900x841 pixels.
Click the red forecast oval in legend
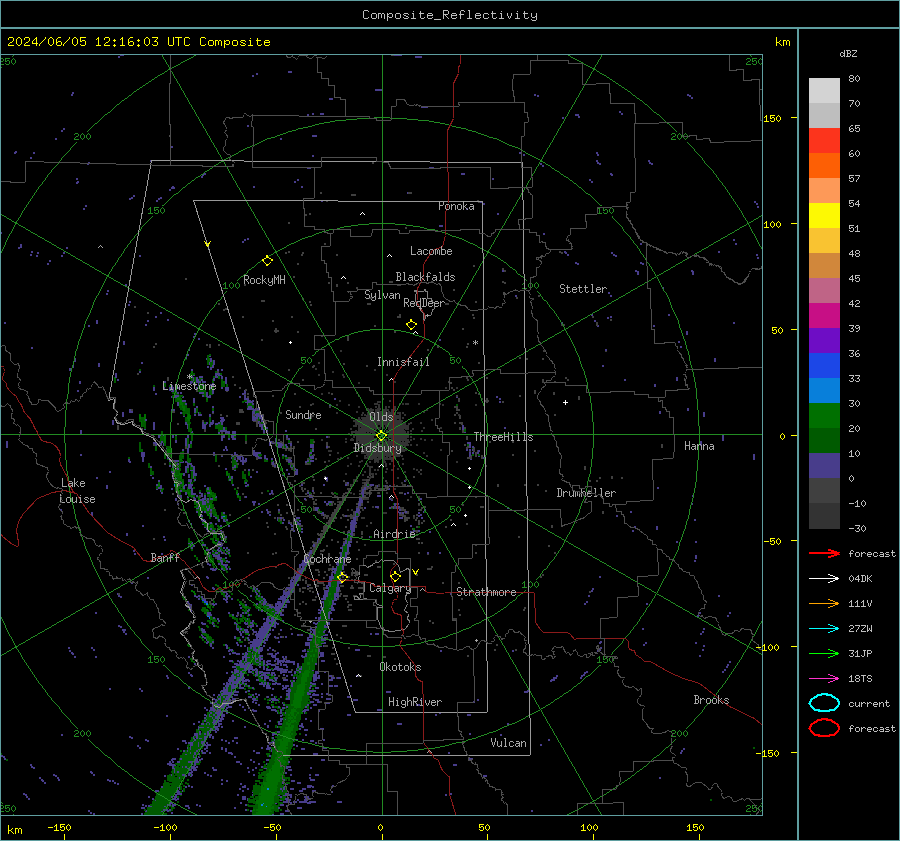tap(824, 728)
